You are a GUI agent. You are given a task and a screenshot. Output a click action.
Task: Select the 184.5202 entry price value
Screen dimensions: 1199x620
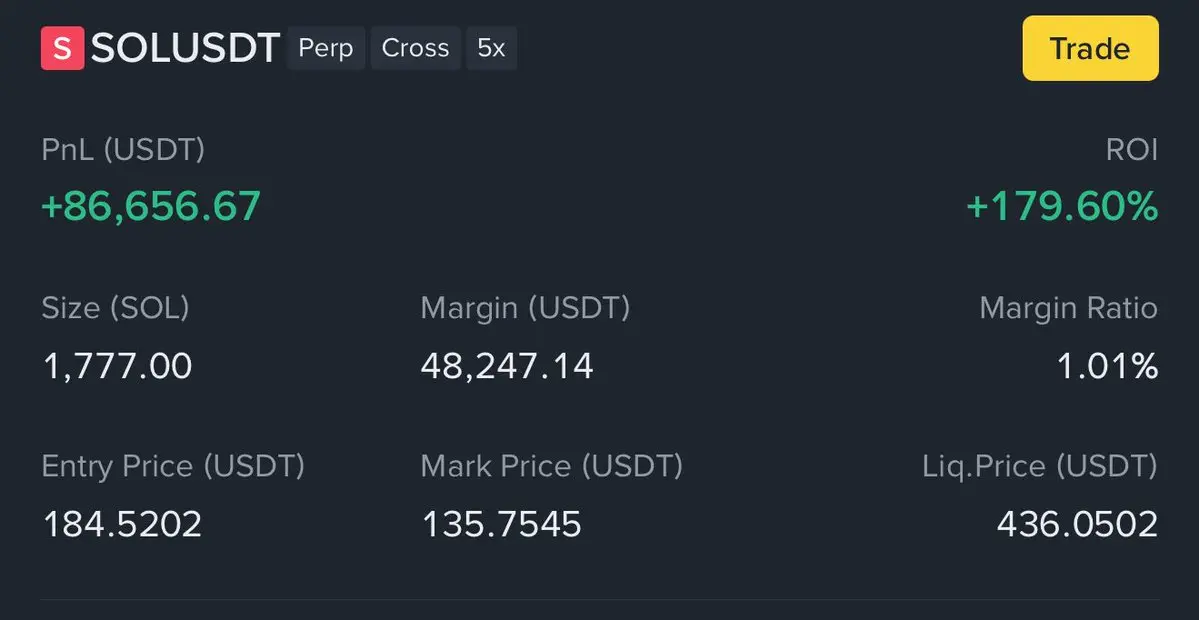click(122, 524)
